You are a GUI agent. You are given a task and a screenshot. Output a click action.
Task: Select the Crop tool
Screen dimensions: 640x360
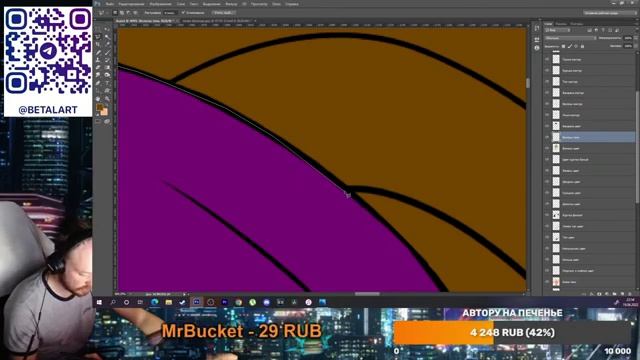click(x=98, y=44)
